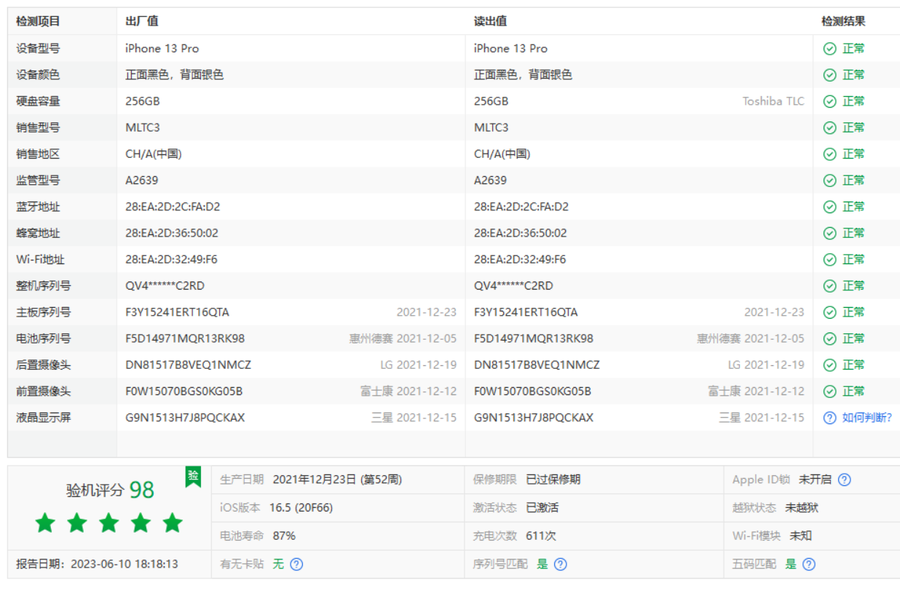Click the 验机评分 98 score
This screenshot has width=900, height=593.
[x=110, y=490]
